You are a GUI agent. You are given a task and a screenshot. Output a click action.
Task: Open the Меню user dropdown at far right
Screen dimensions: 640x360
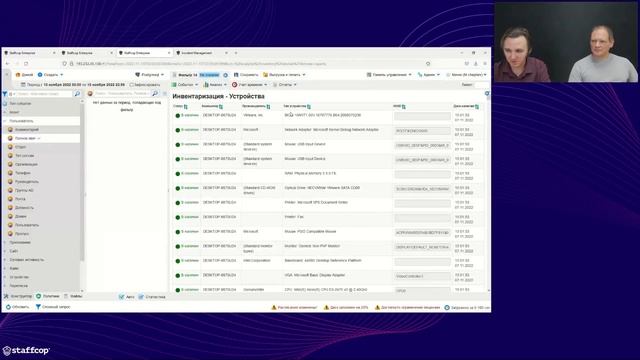pyautogui.click(x=467, y=75)
